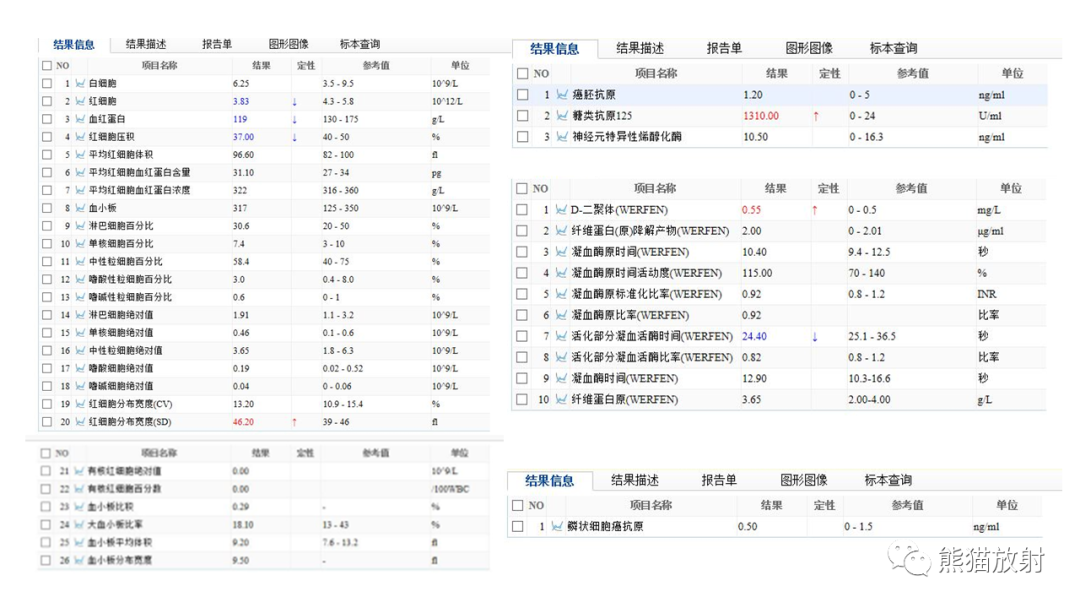Viewport: 1080px width, 608px height.
Task: Open trend chart icon for 白细胞 row
Action: point(80,83)
